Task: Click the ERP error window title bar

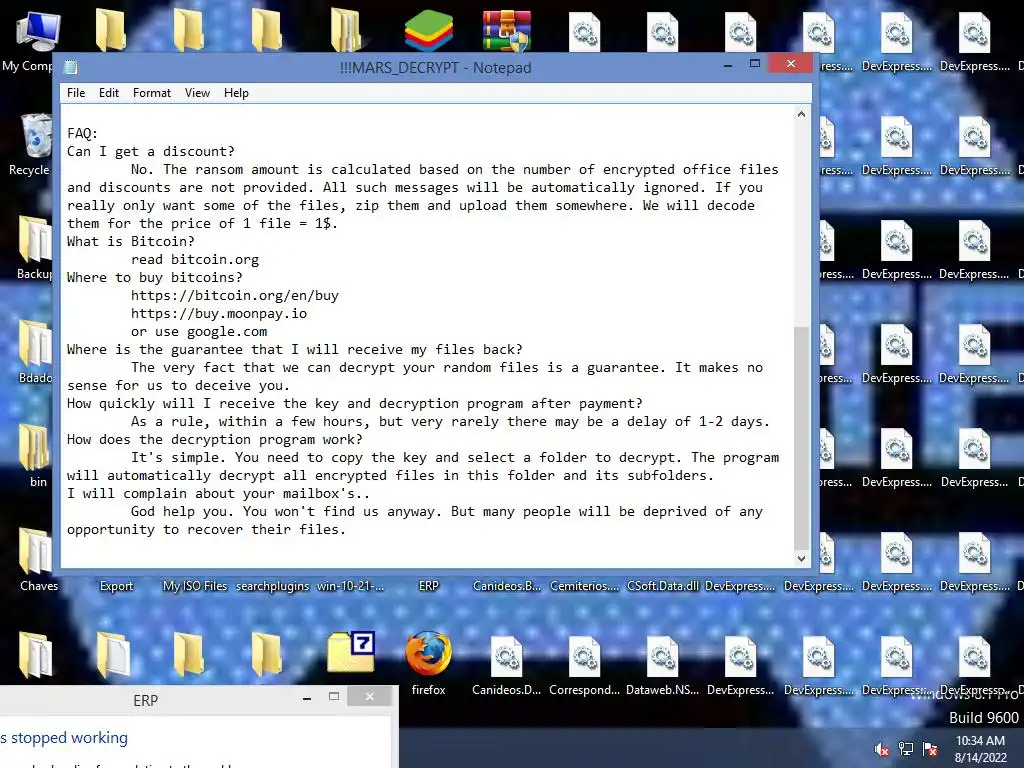Action: pyautogui.click(x=145, y=701)
